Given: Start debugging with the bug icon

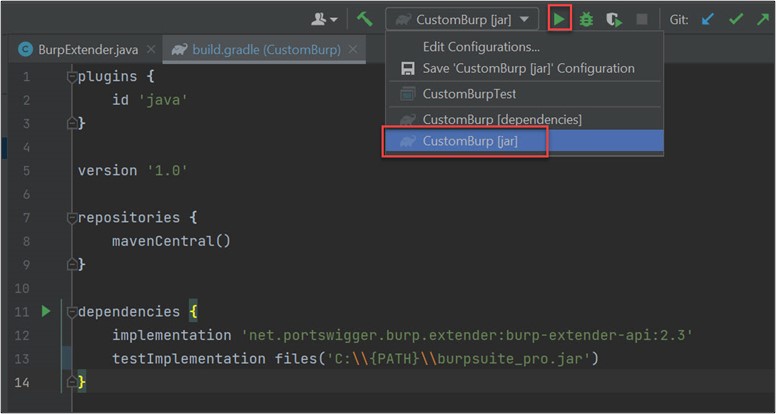Looking at the screenshot, I should (587, 19).
